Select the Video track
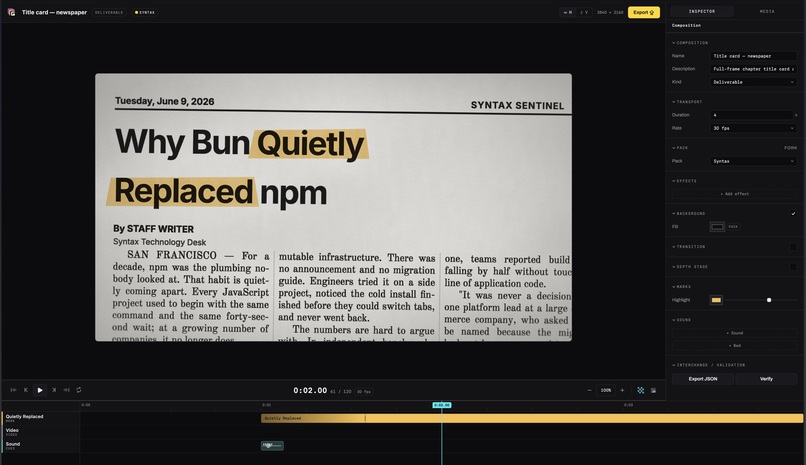This screenshot has width=806, height=465. 41,432
